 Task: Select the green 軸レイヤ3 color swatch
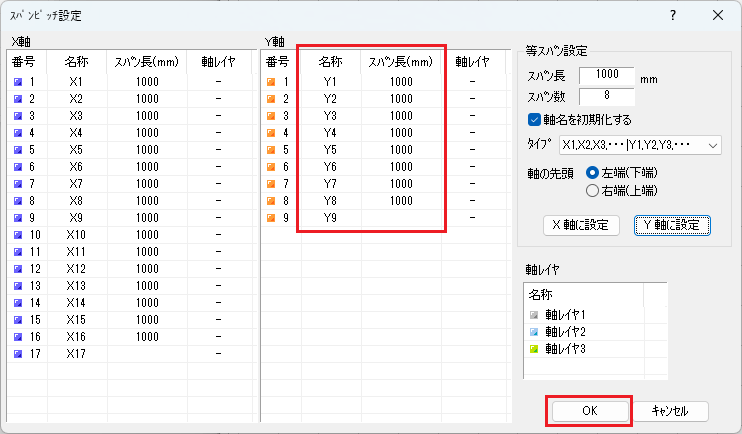pyautogui.click(x=534, y=349)
